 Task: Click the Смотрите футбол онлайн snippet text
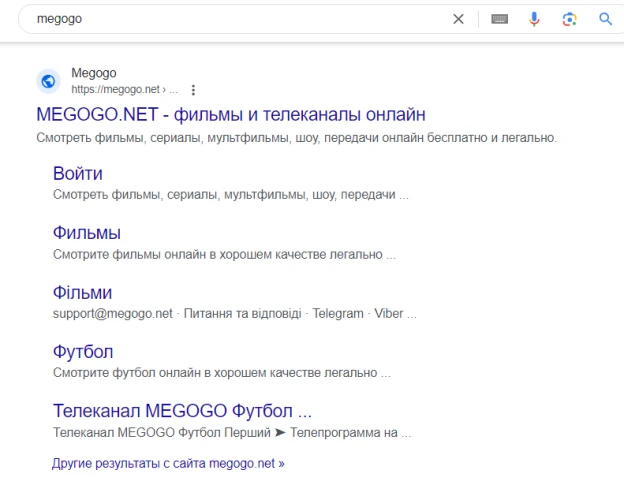pos(222,373)
